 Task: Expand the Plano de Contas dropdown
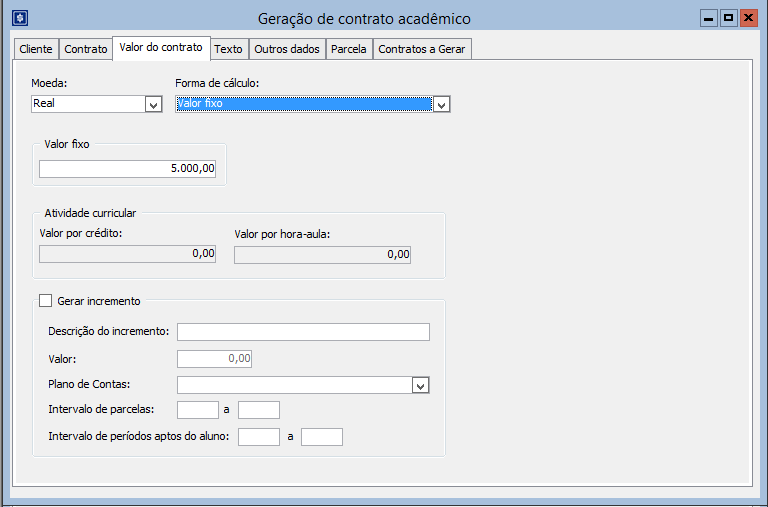(x=420, y=385)
